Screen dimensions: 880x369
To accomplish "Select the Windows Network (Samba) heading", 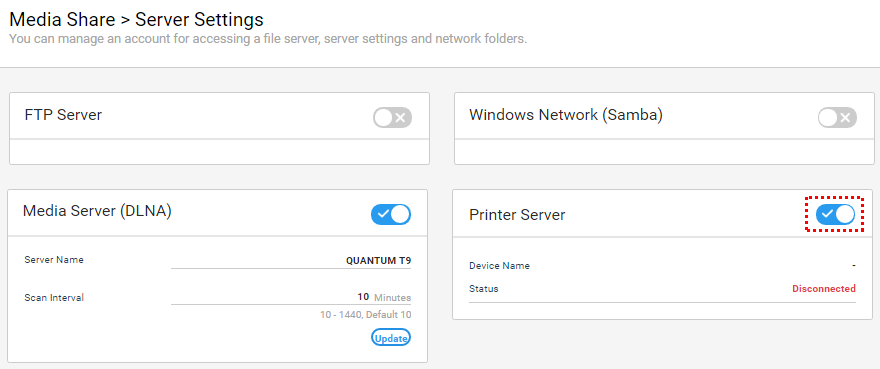I will click(566, 115).
